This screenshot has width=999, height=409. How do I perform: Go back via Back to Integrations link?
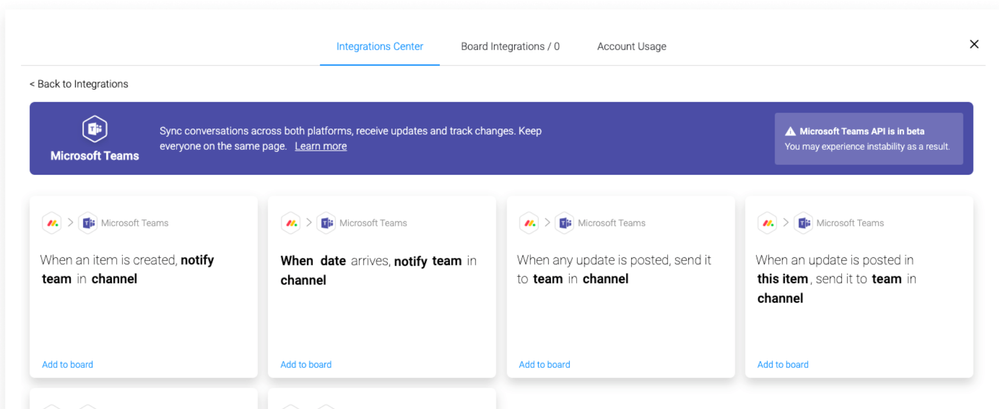coord(79,84)
